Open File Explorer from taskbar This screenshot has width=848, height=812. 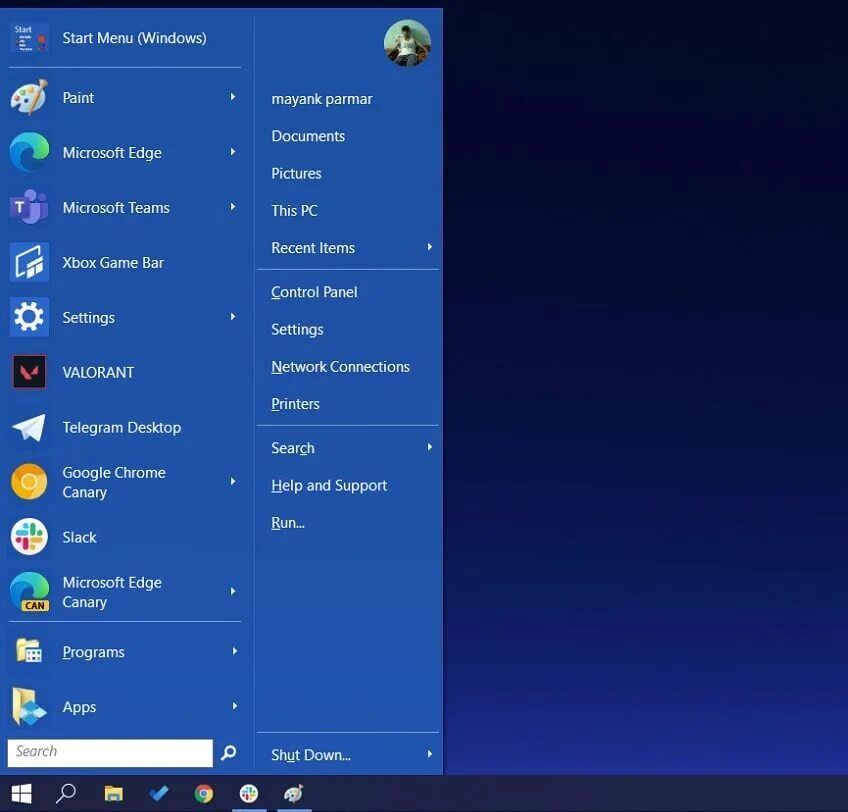pyautogui.click(x=114, y=794)
